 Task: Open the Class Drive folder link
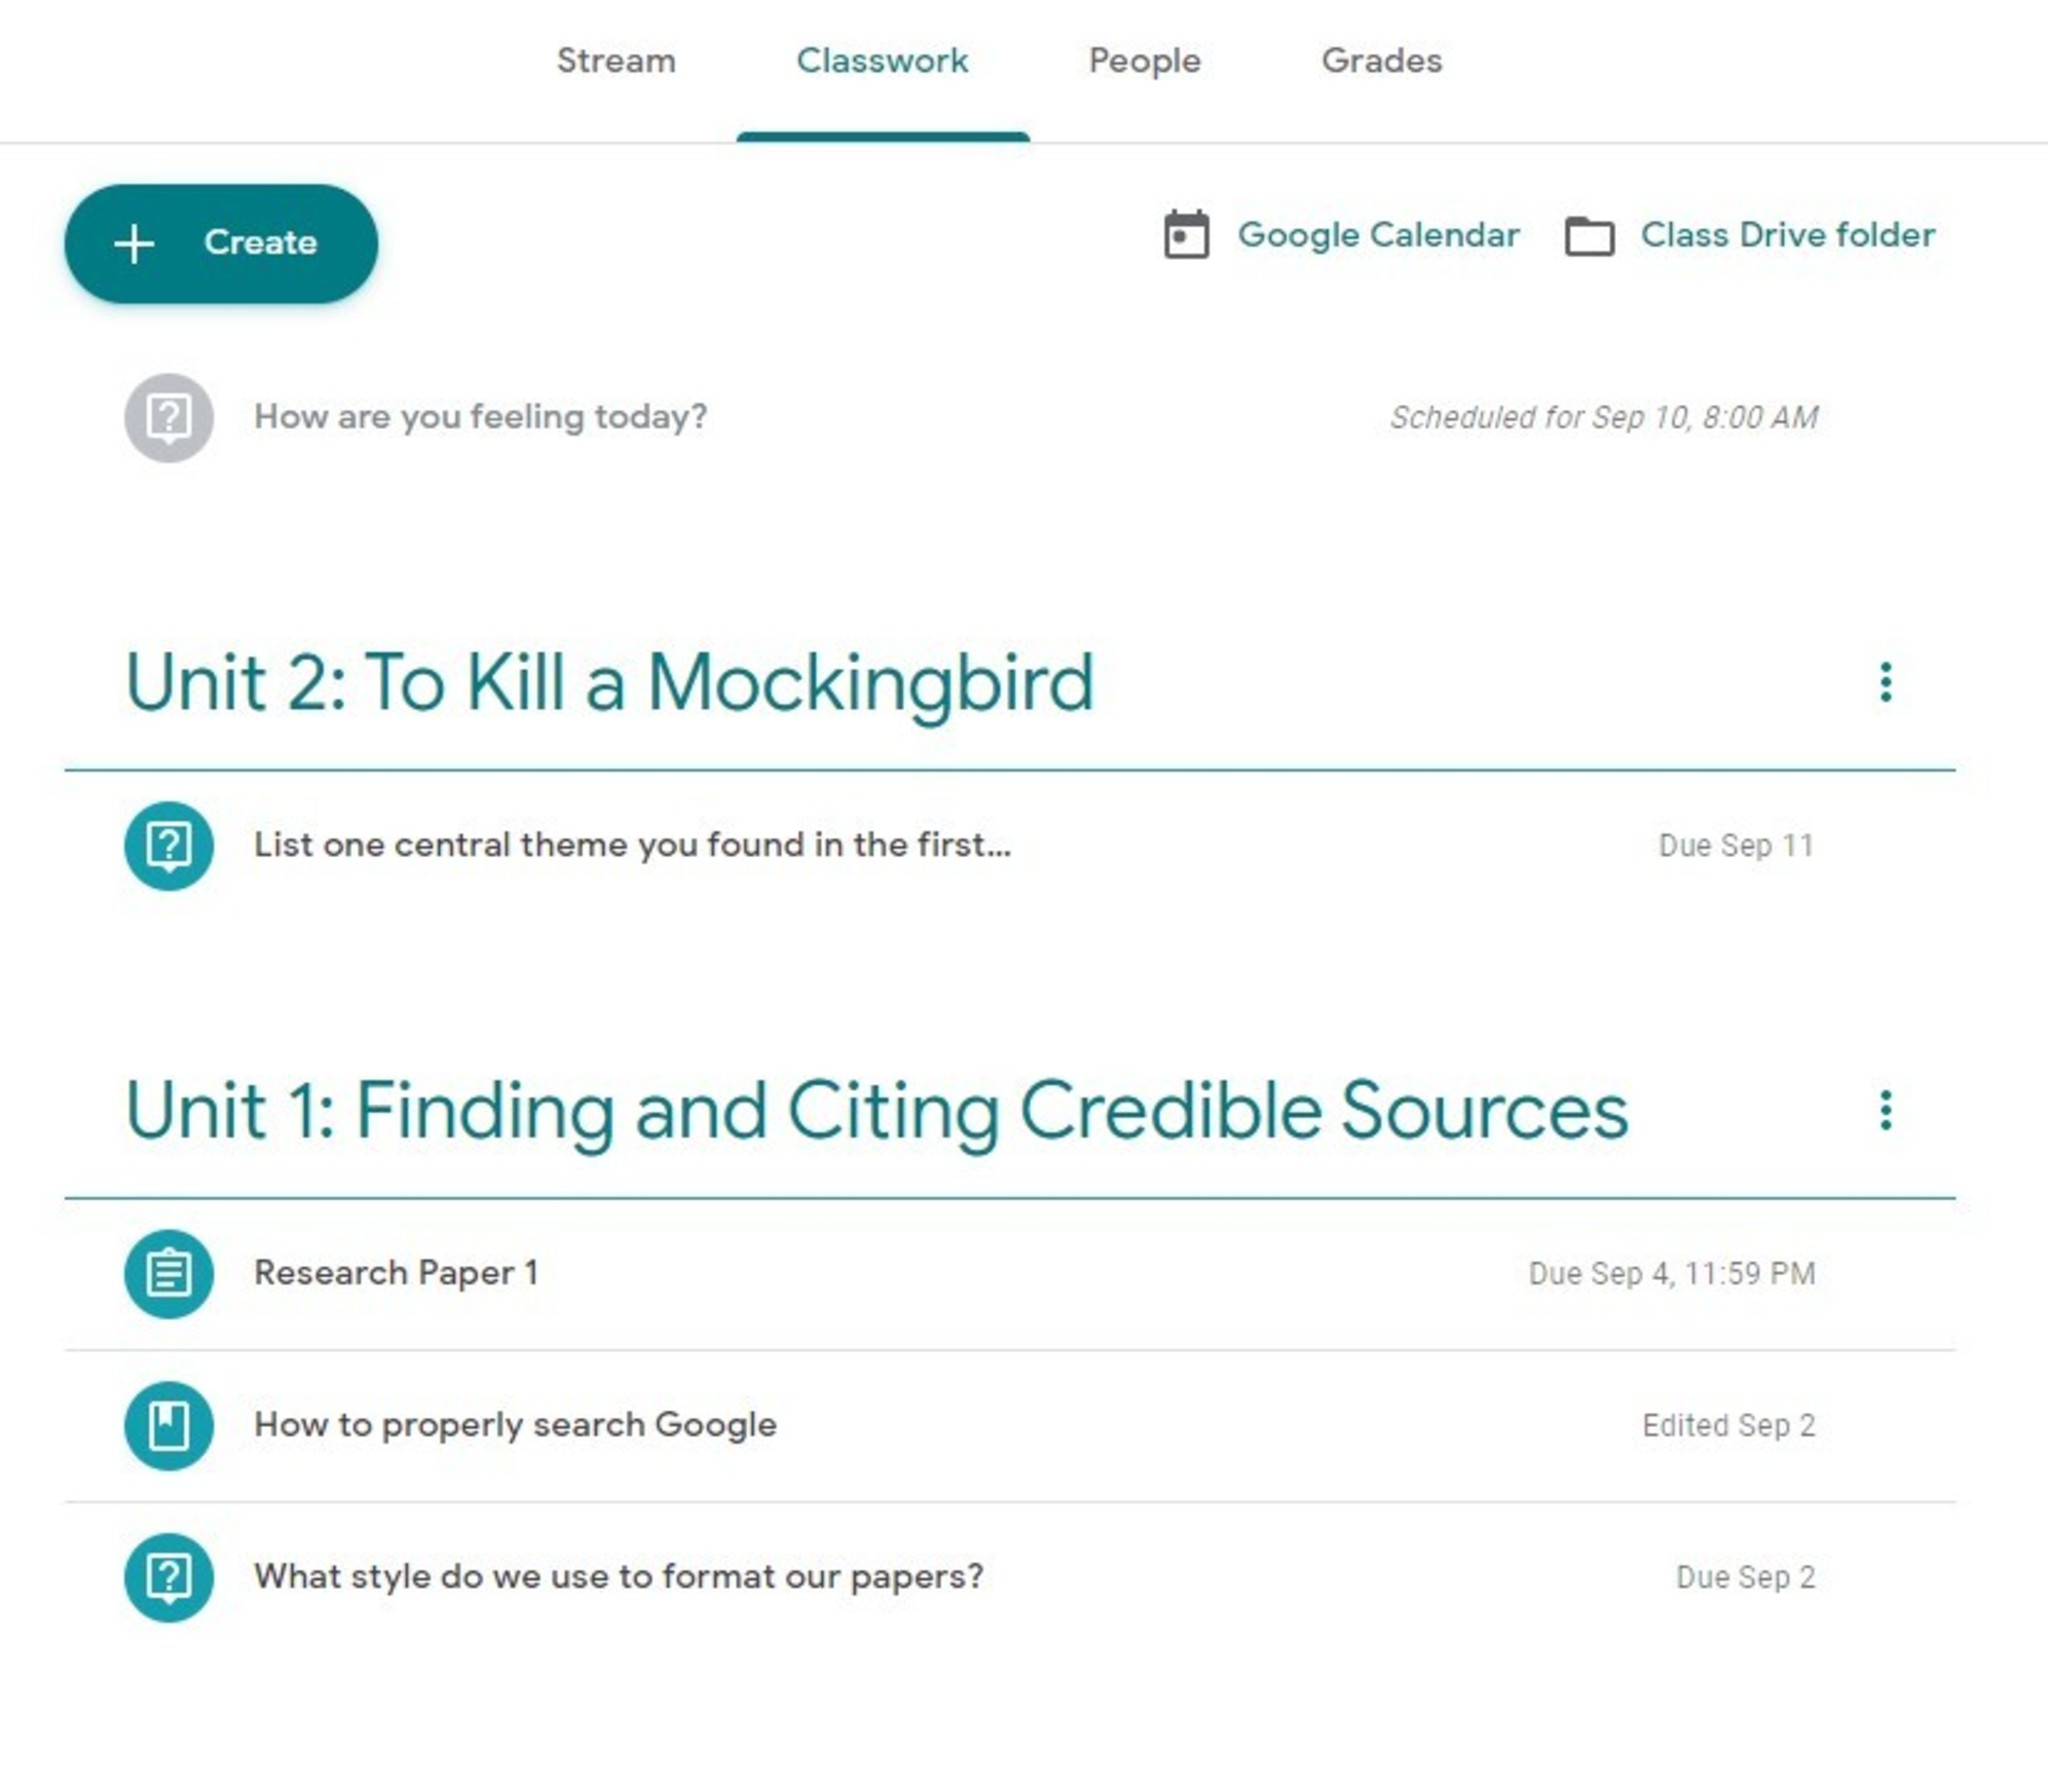click(1787, 235)
